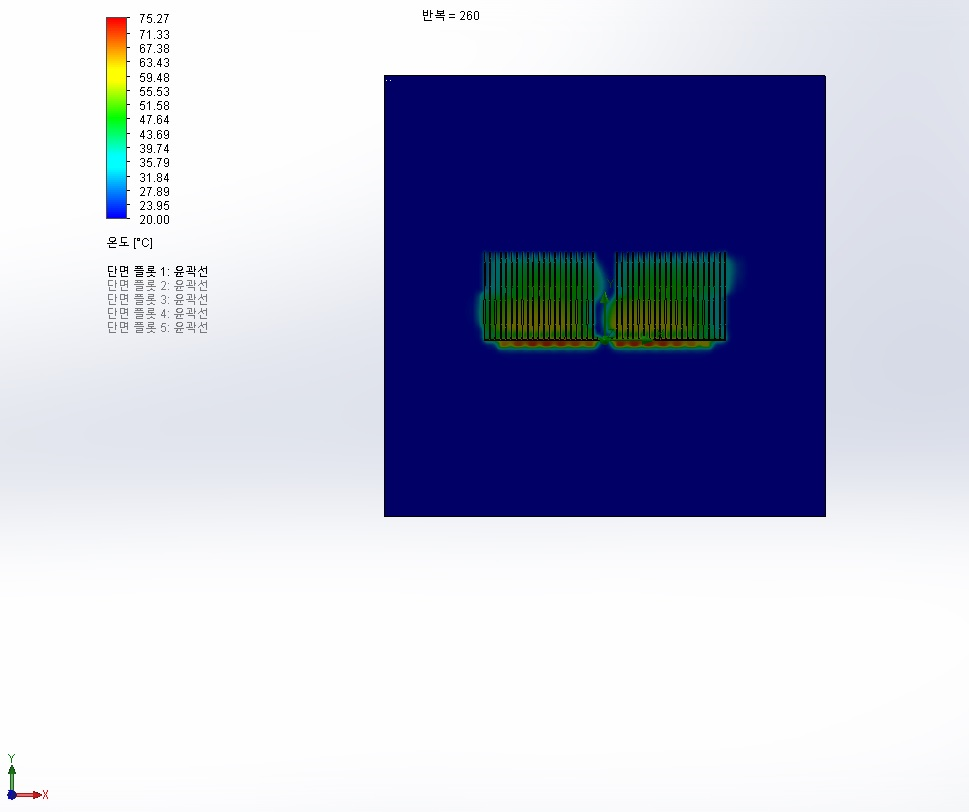Click legend value 47.64
Screen dimensions: 969x812
154,120
